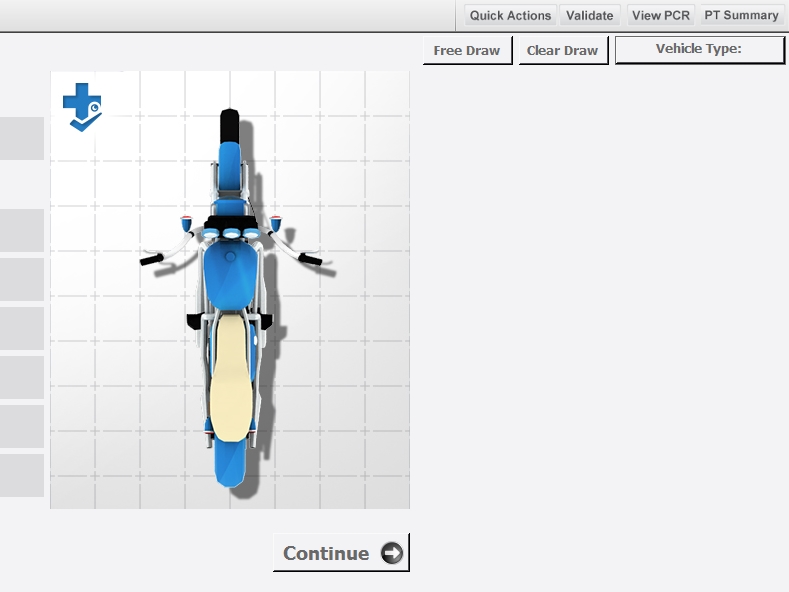This screenshot has height=592, width=789.
Task: Click the center headlight of motorcycle
Action: (x=231, y=234)
